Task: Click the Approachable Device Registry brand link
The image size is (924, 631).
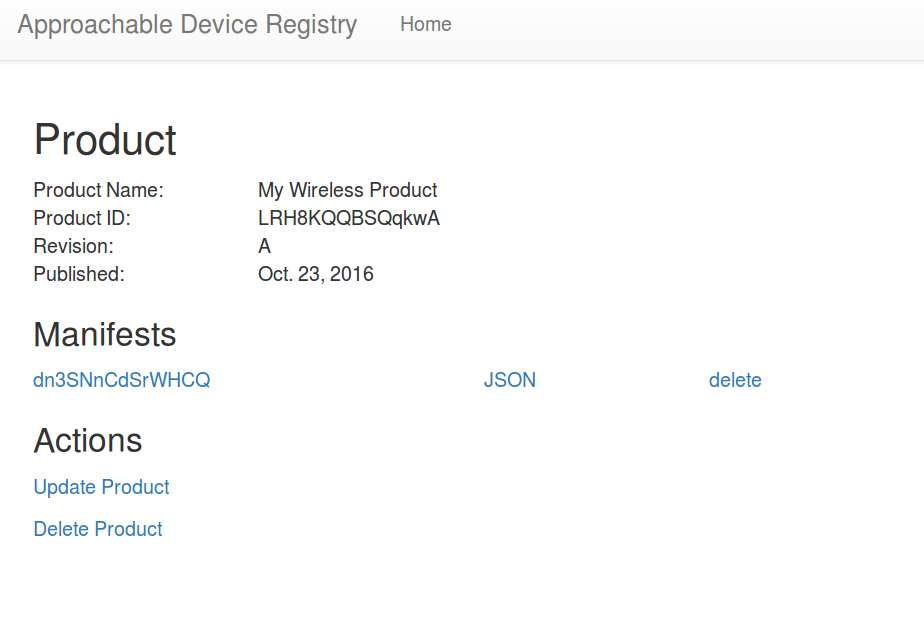Action: (187, 25)
